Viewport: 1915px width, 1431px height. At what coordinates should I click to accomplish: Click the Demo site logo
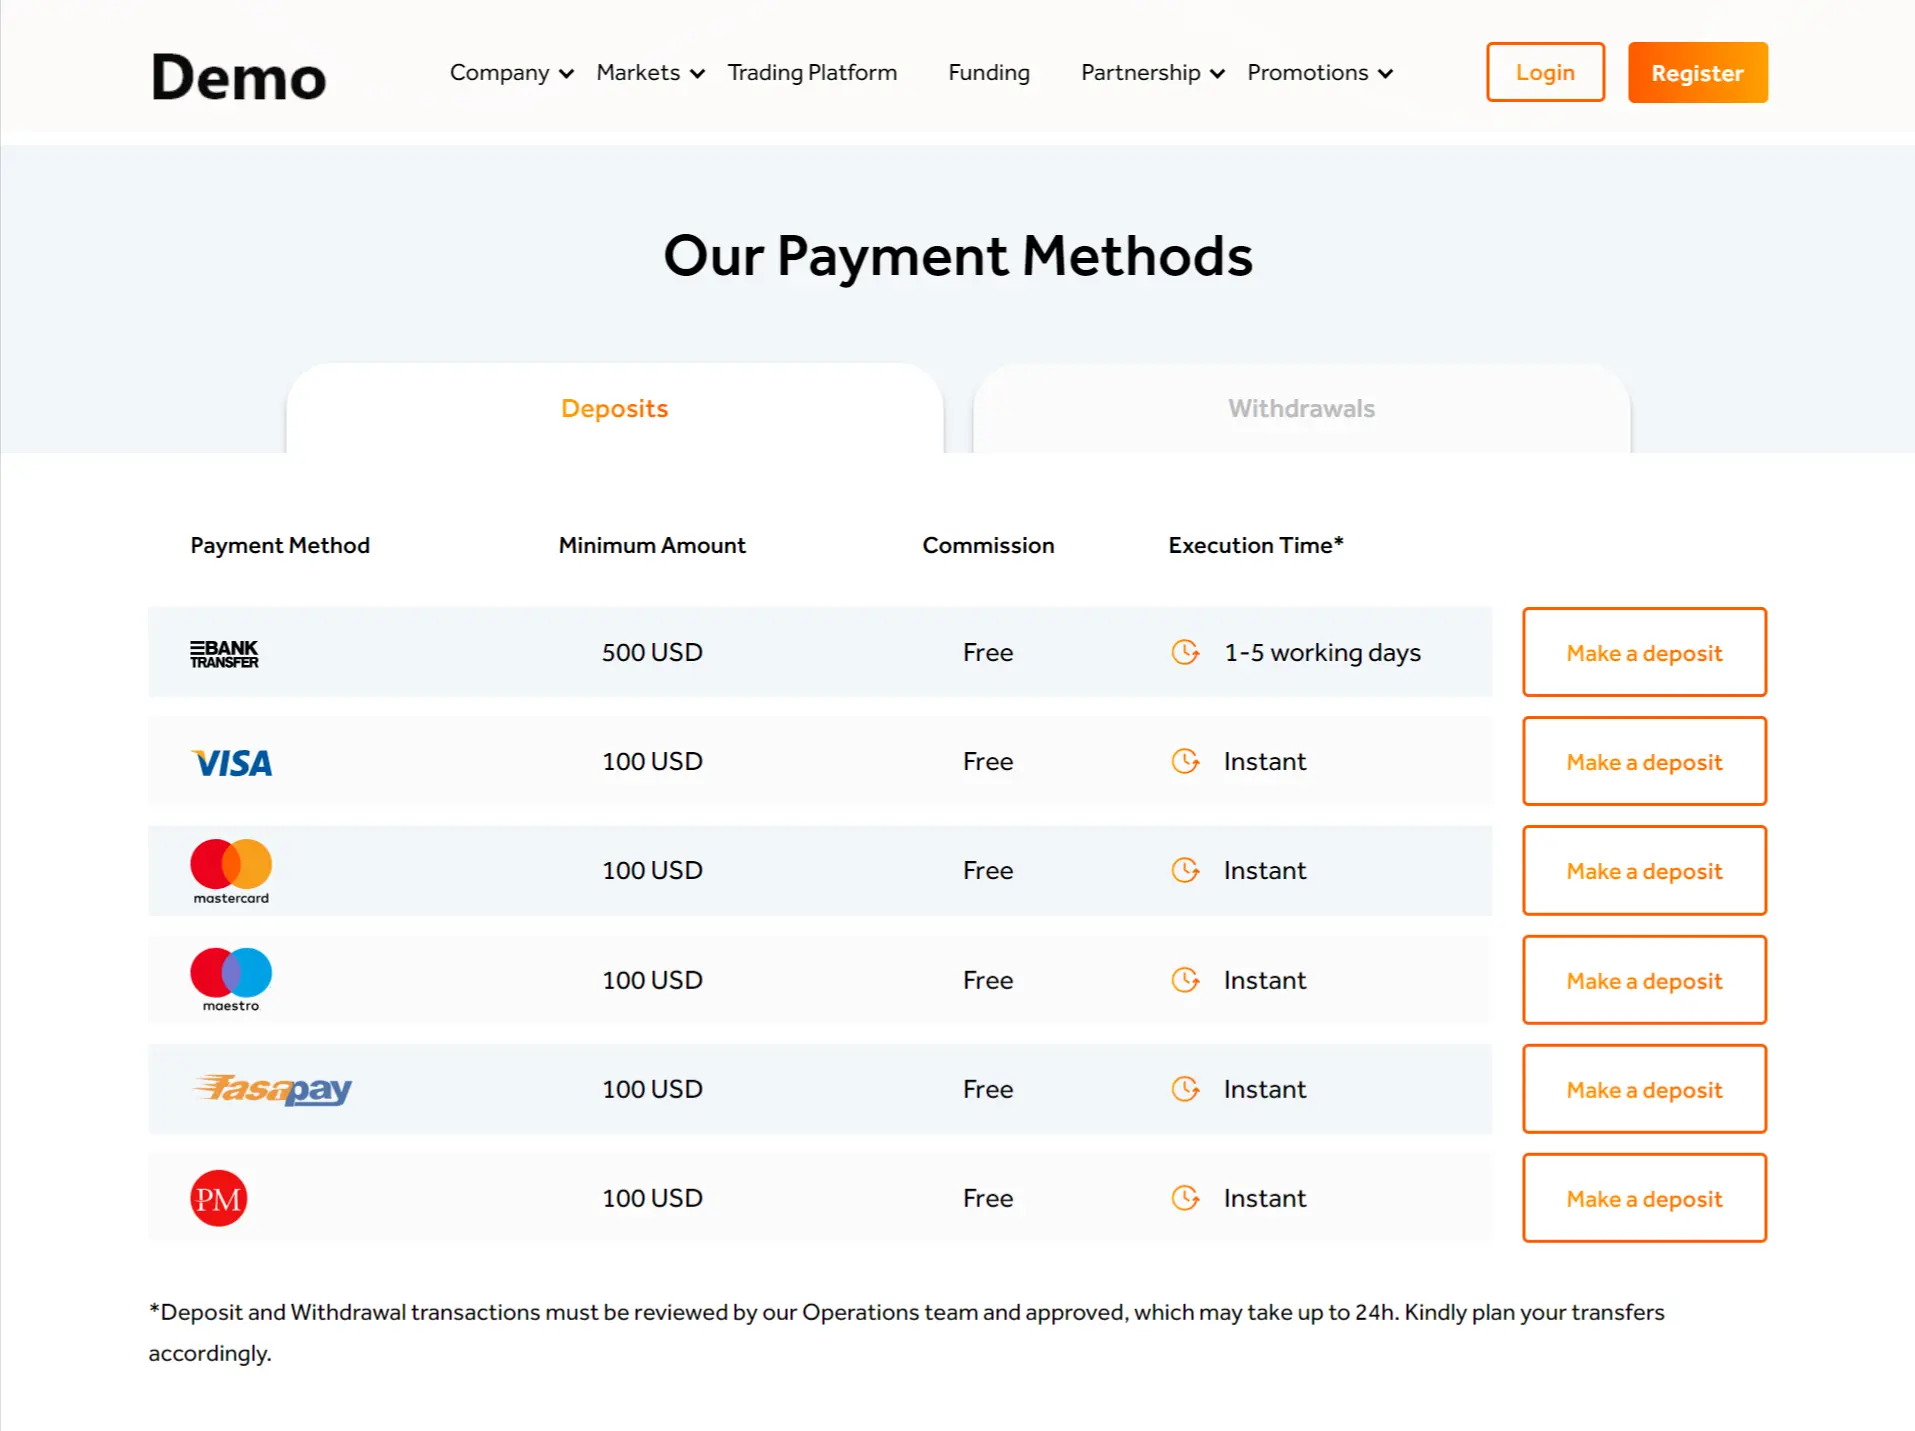(x=238, y=77)
